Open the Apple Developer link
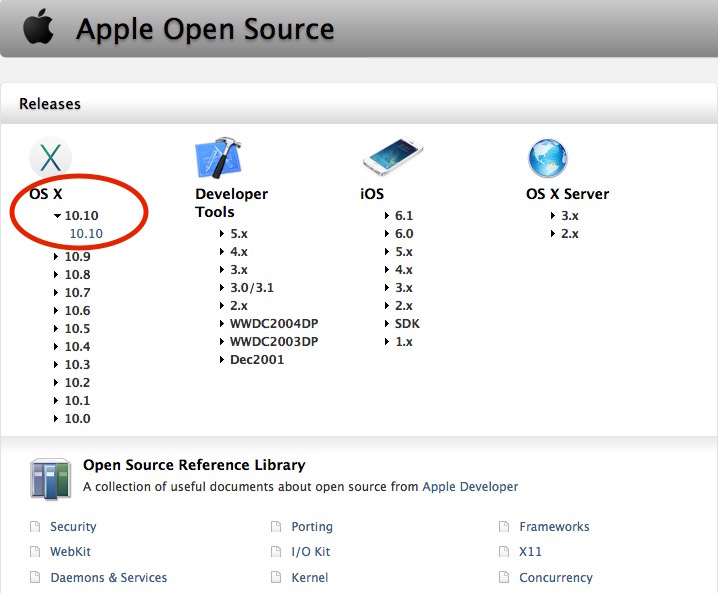Image resolution: width=718 pixels, height=593 pixels. 470,486
